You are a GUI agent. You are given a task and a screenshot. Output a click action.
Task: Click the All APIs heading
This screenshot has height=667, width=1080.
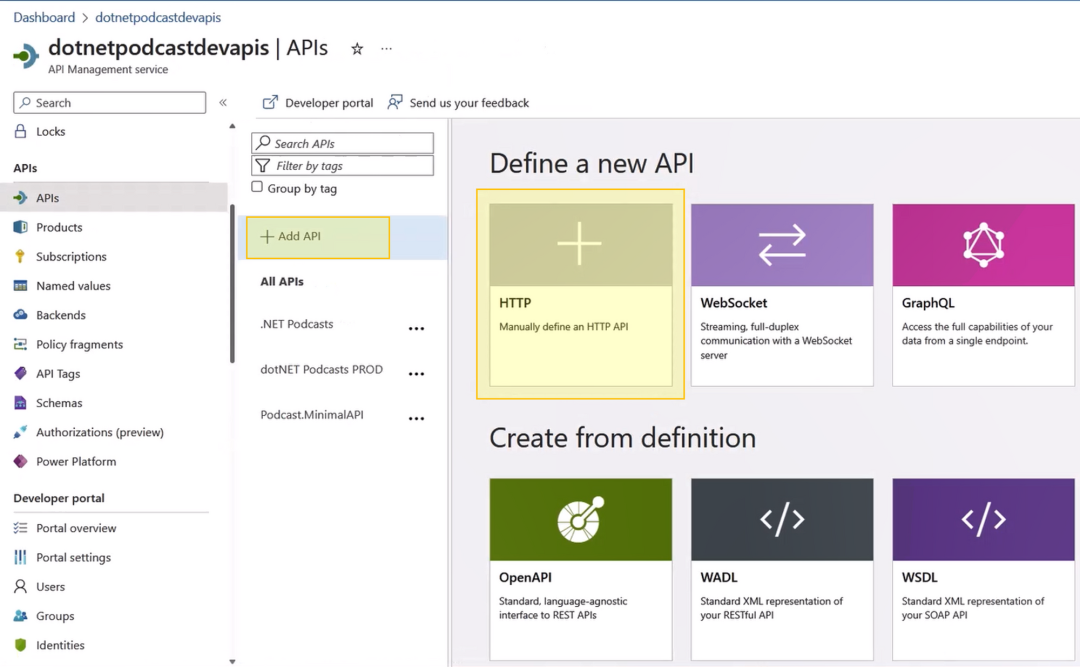282,281
